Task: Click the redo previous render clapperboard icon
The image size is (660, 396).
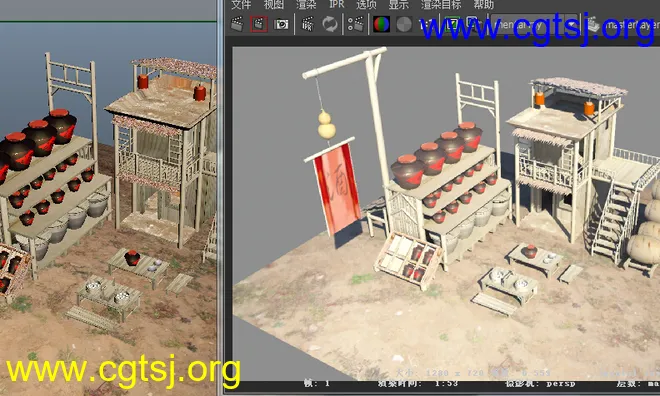Action: point(238,24)
